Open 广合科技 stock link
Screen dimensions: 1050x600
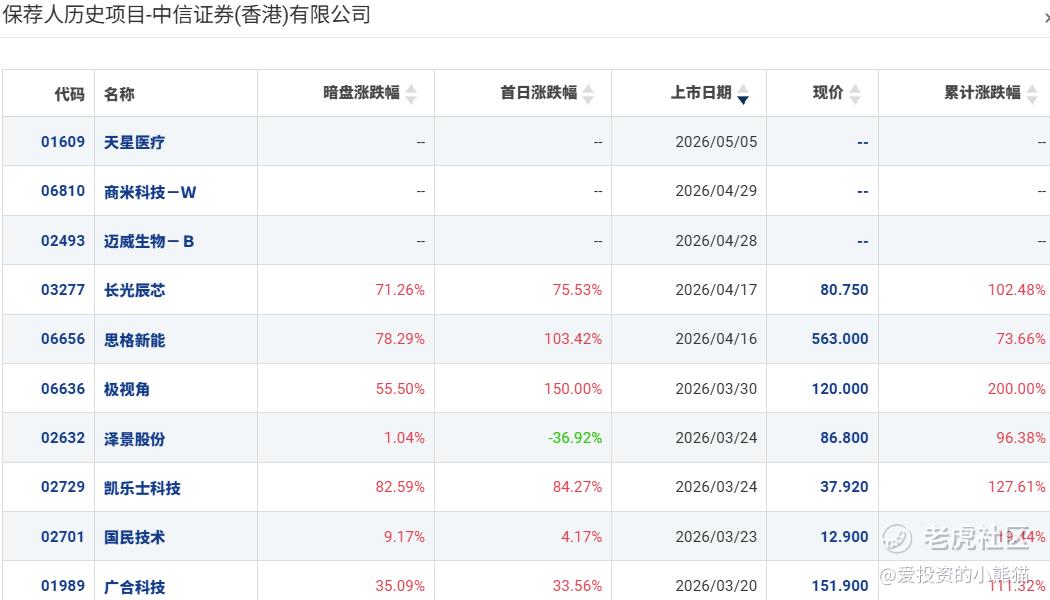click(135, 587)
